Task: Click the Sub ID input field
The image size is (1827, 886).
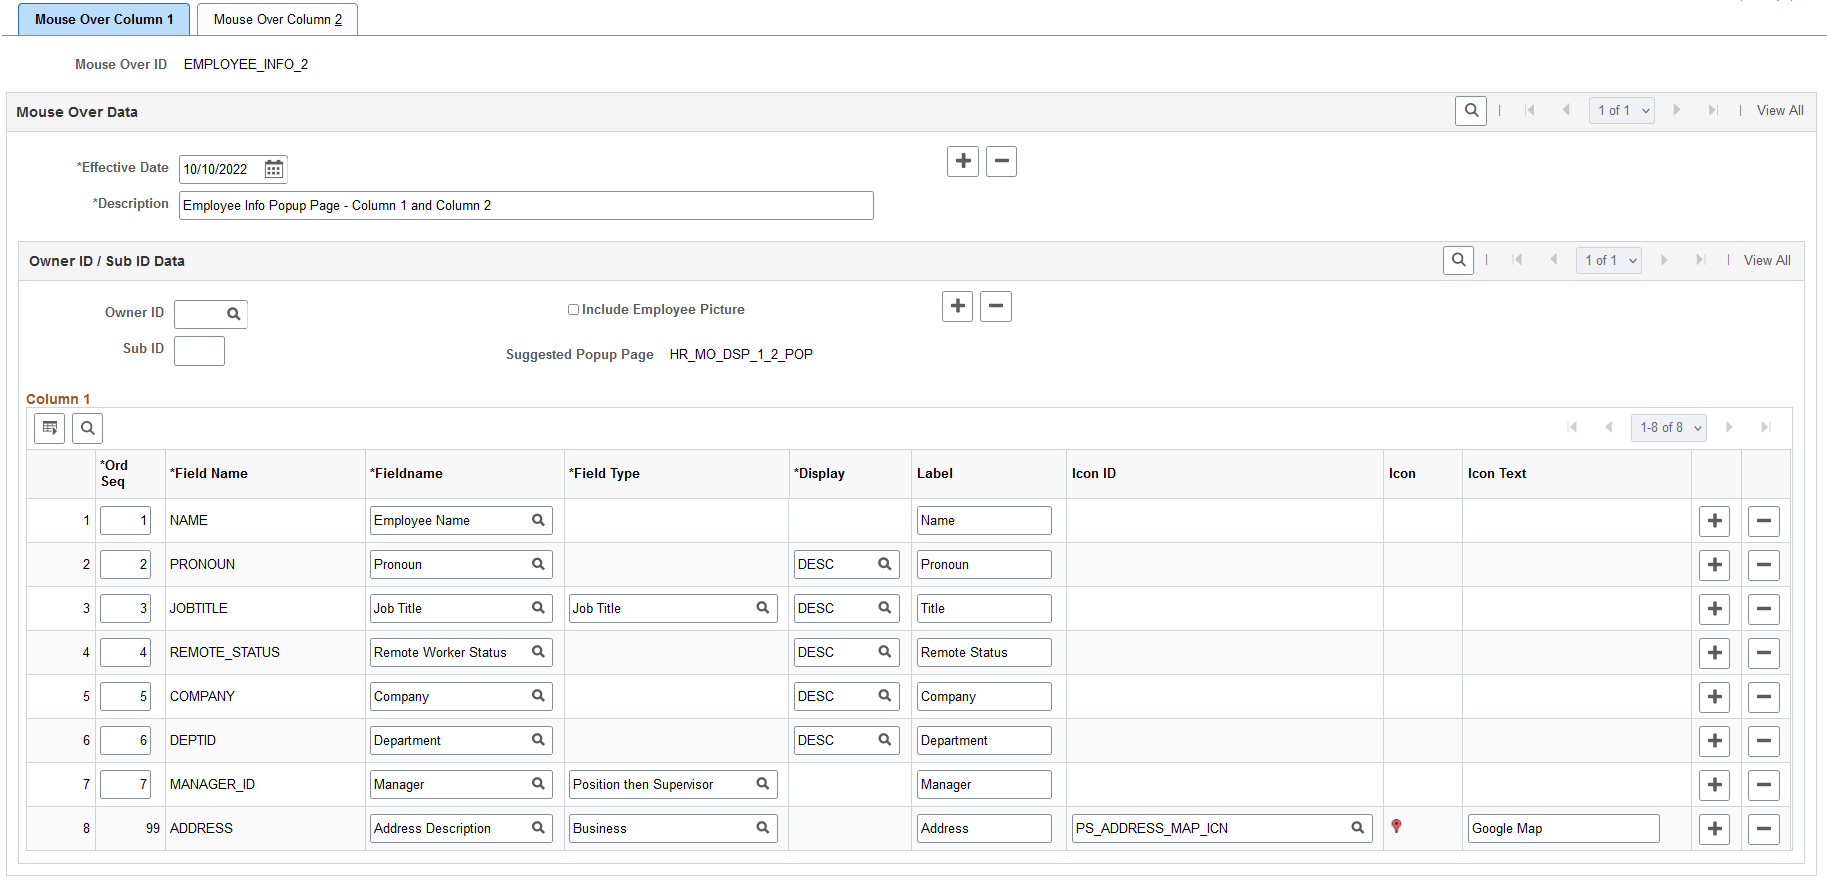Action: [x=199, y=351]
